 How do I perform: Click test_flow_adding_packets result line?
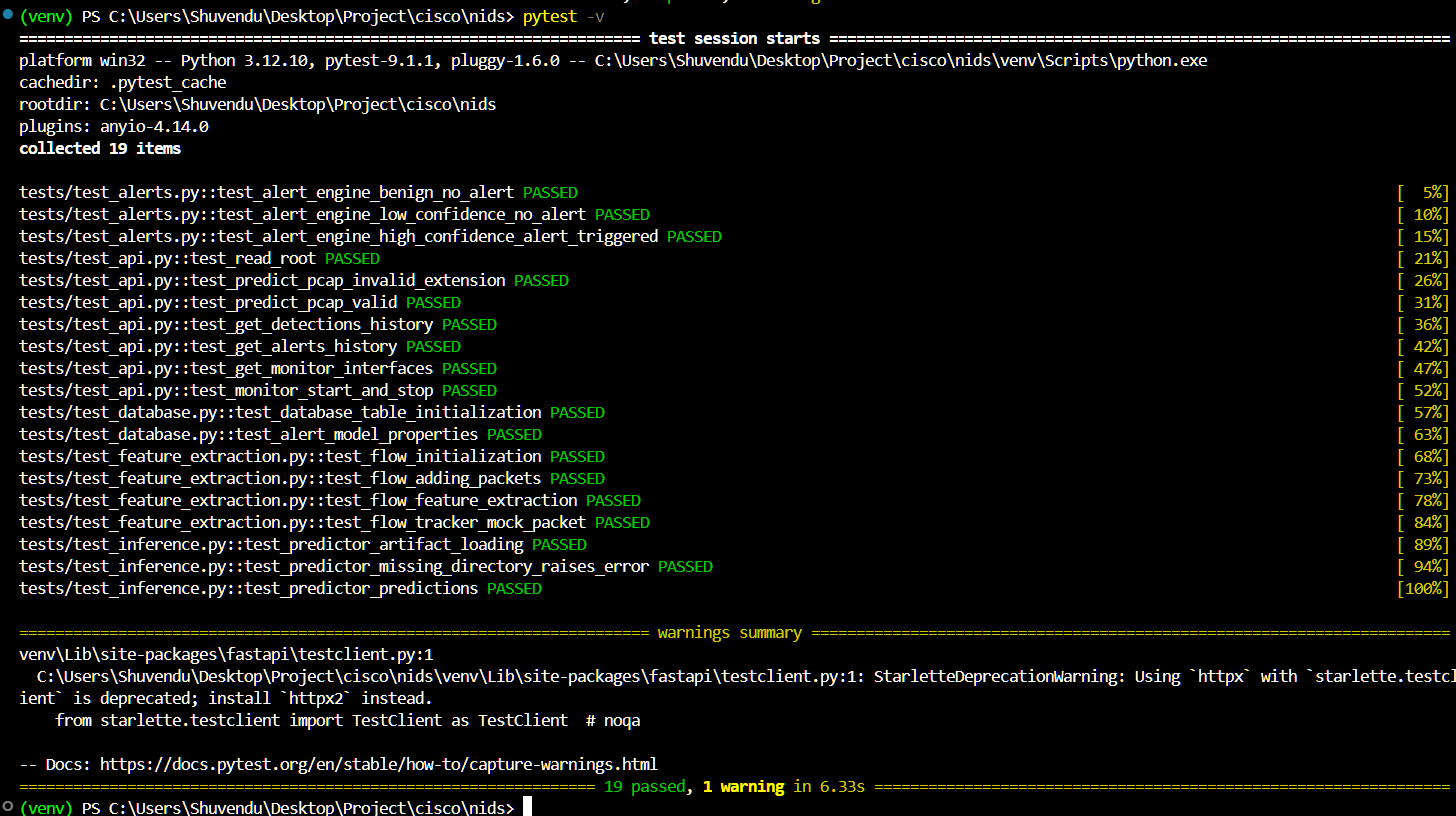pyautogui.click(x=312, y=479)
